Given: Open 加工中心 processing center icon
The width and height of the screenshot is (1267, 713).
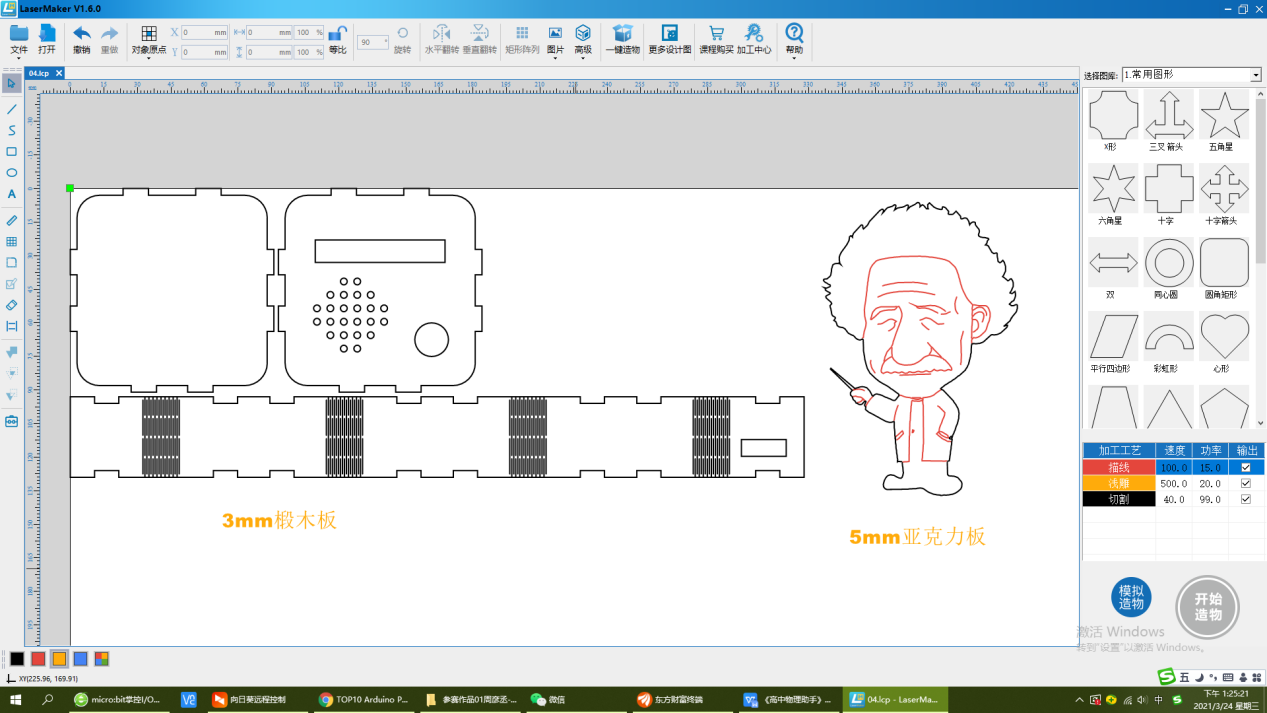Looking at the screenshot, I should (754, 34).
